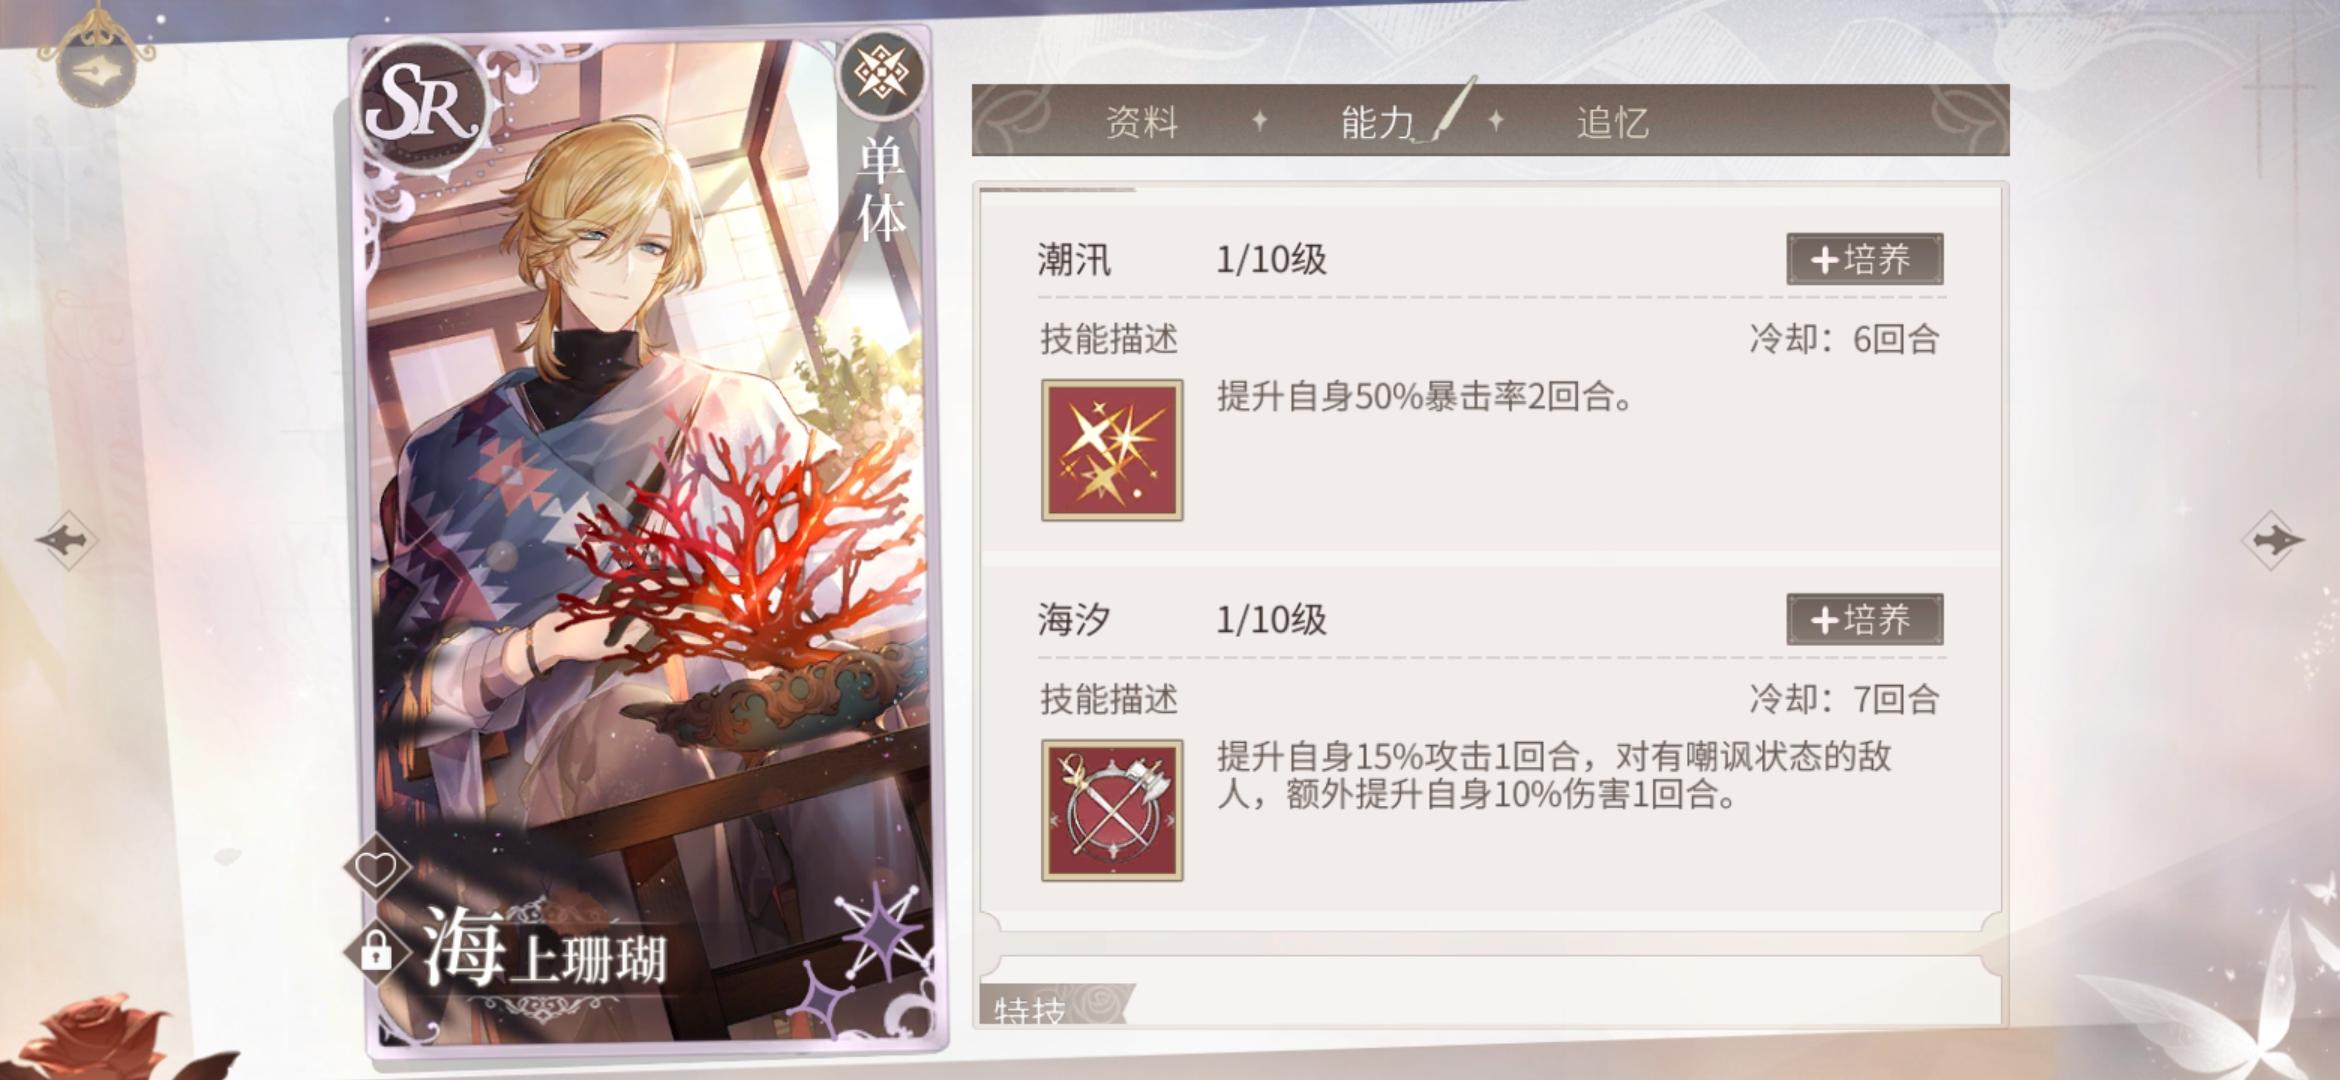Toggle the heart favorite icon
Screen dimensions: 2340x1080
[377, 868]
